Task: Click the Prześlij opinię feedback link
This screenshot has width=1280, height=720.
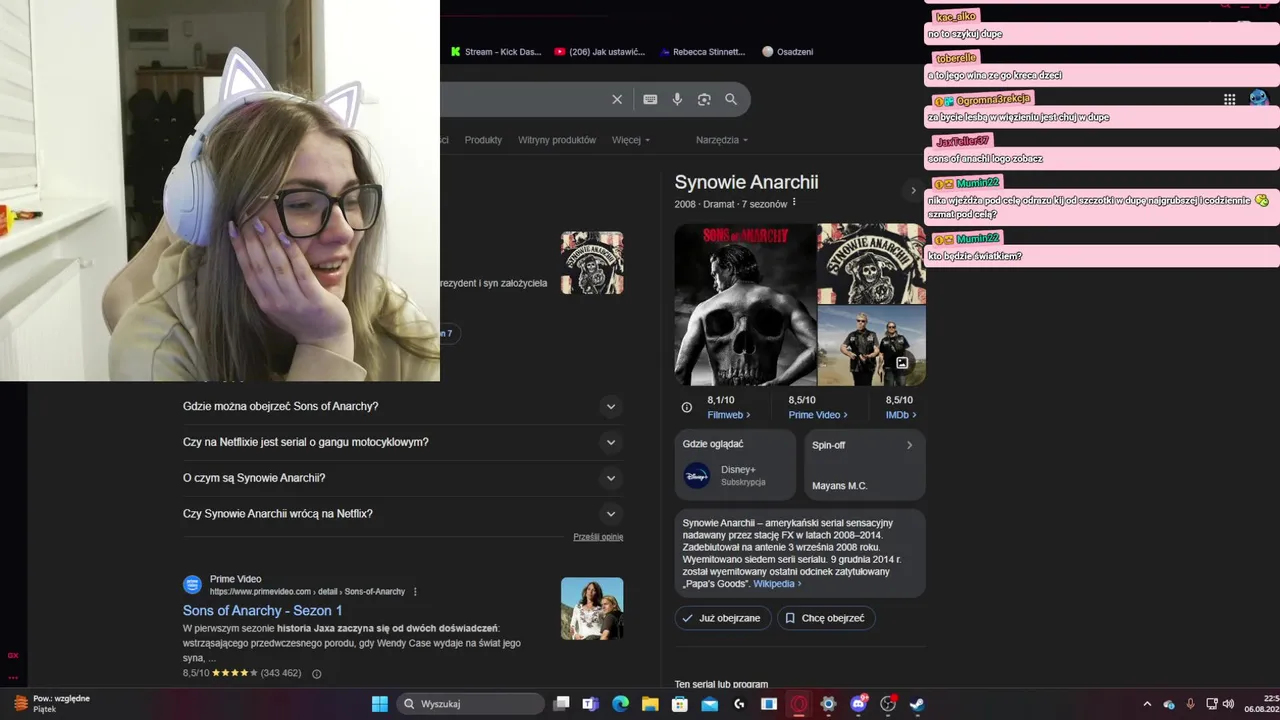Action: pos(598,537)
